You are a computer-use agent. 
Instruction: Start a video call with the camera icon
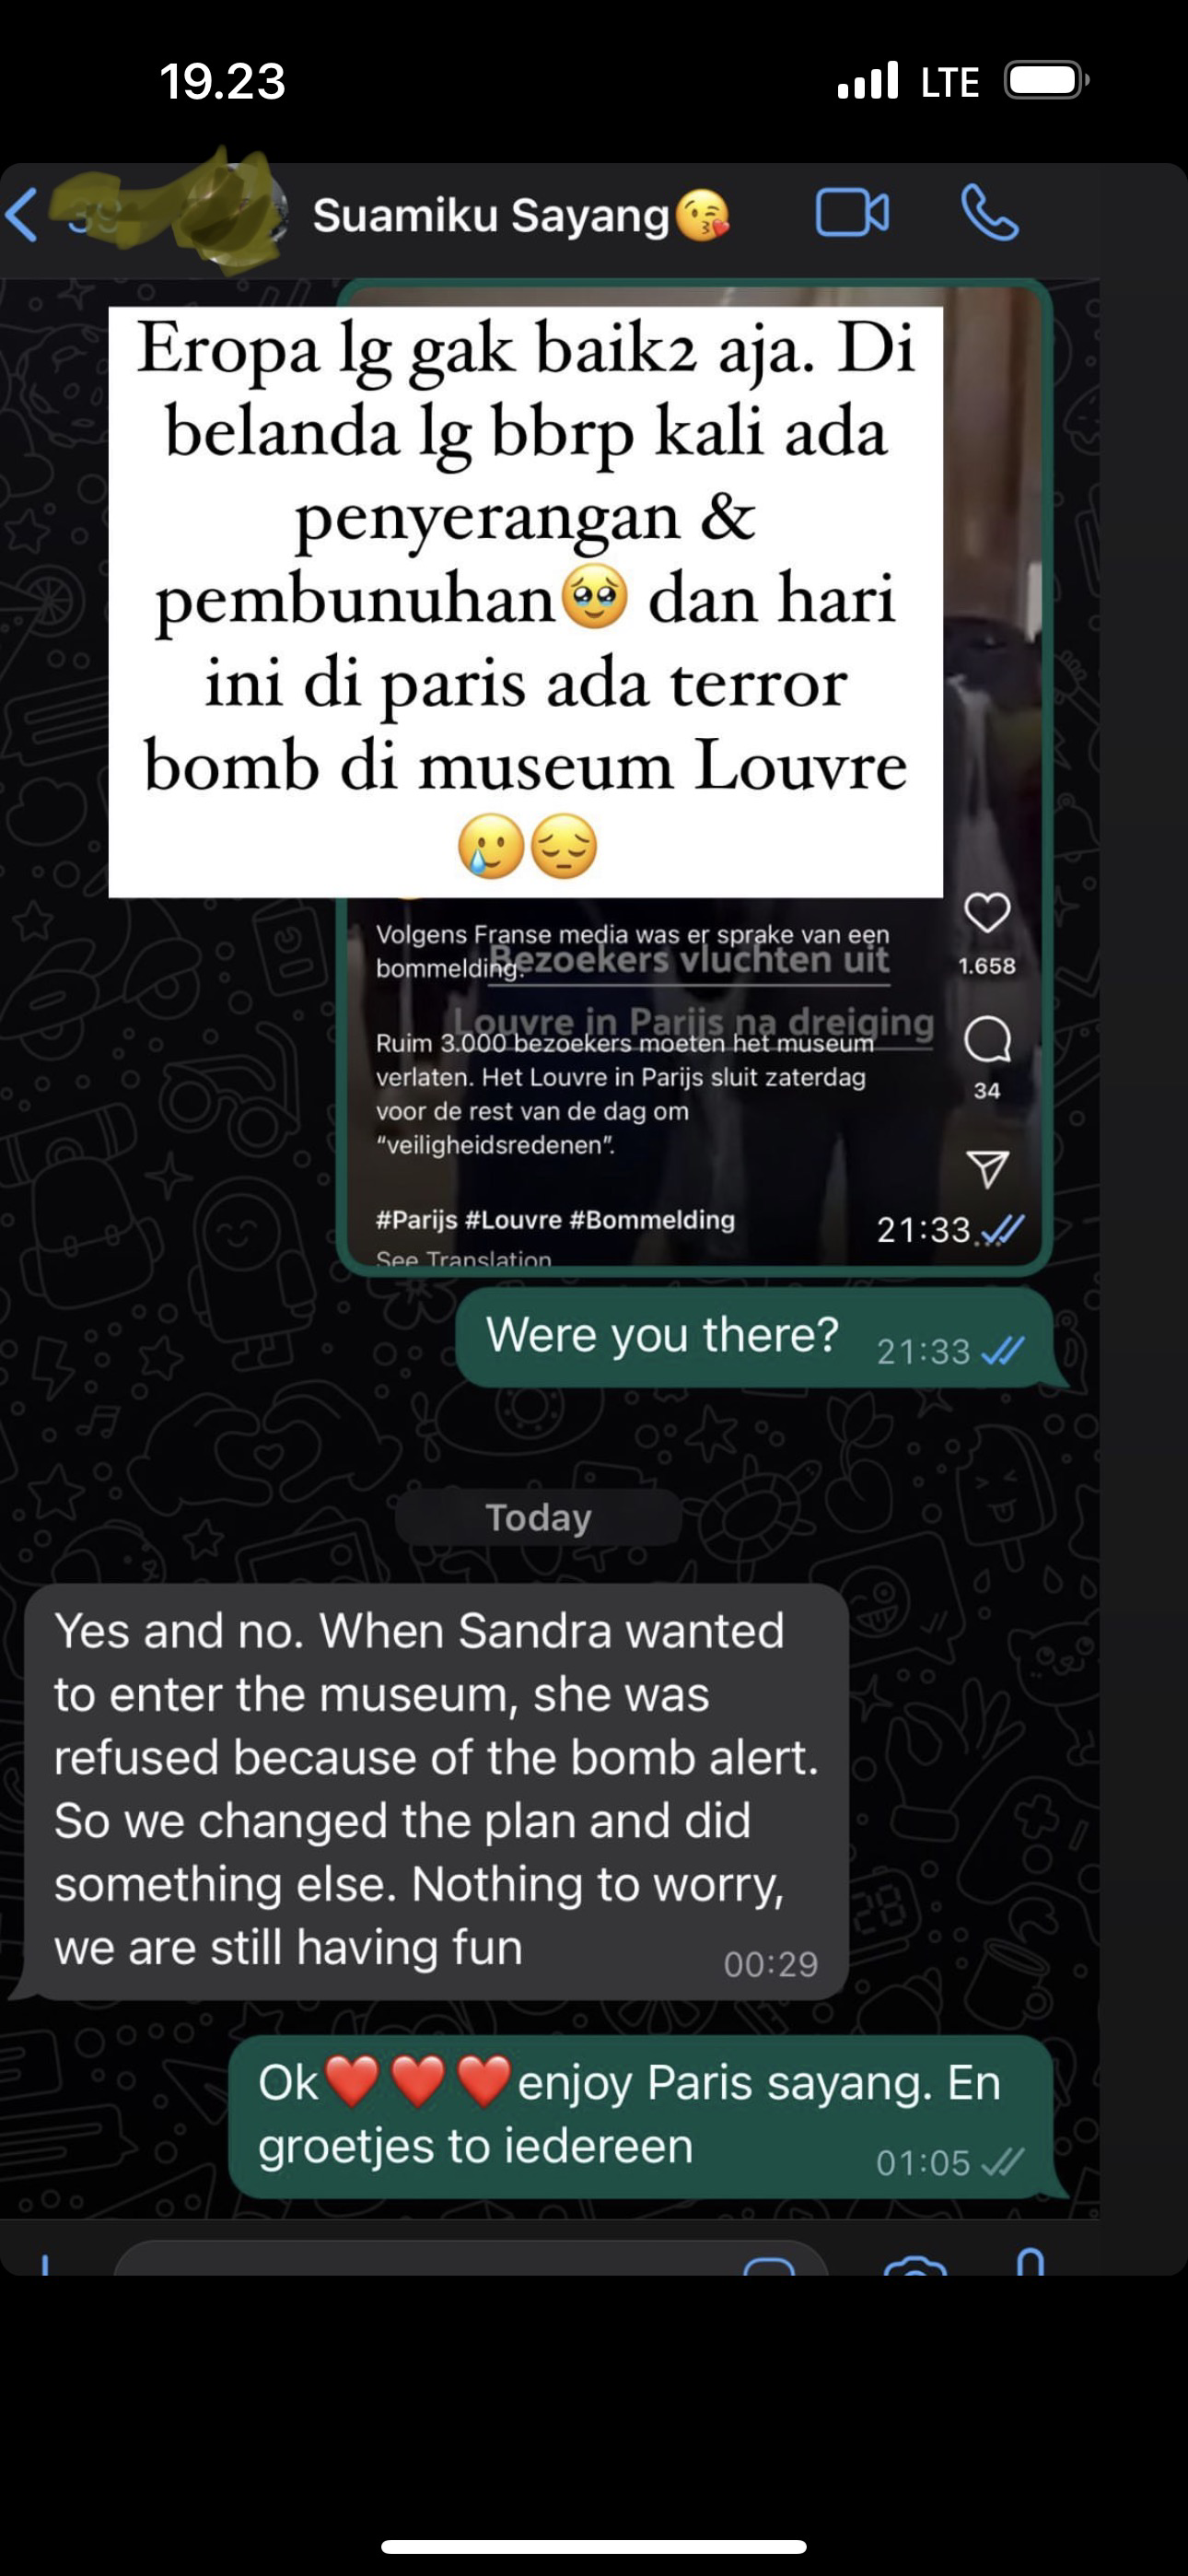click(852, 213)
